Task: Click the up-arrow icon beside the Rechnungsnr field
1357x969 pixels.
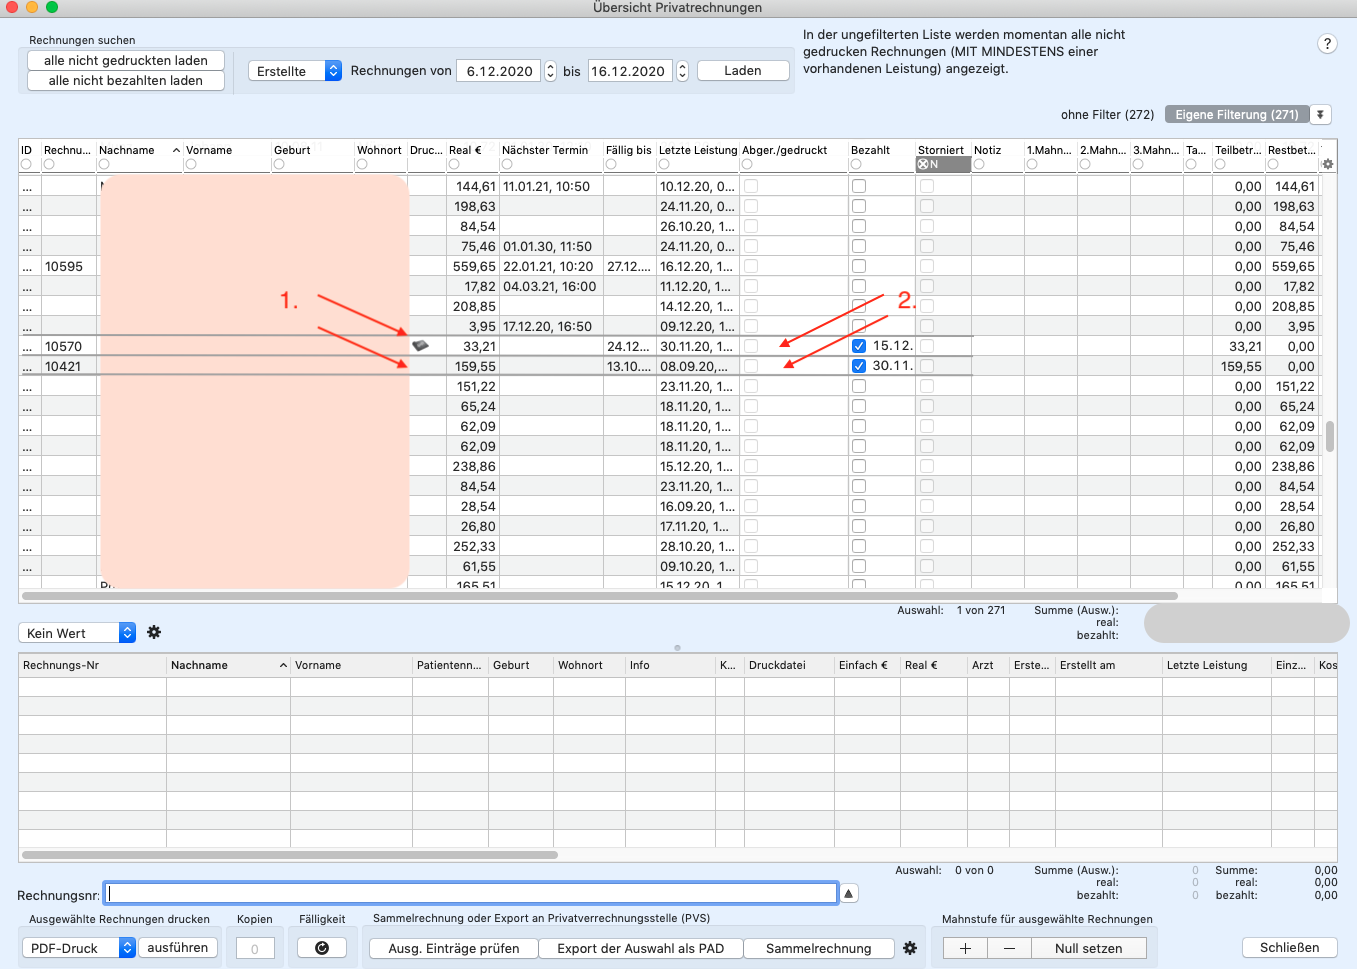Action: coord(849,893)
